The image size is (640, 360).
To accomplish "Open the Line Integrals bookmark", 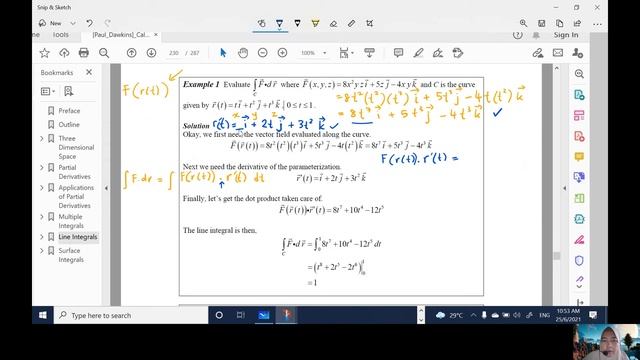I will pos(78,237).
